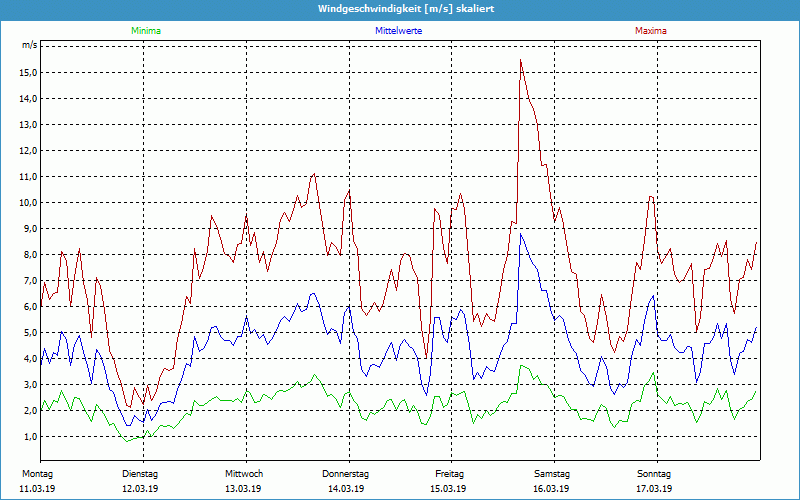Viewport: 800px width, 500px height.
Task: Click the 4,0 y-axis value
Action: click(x=30, y=359)
